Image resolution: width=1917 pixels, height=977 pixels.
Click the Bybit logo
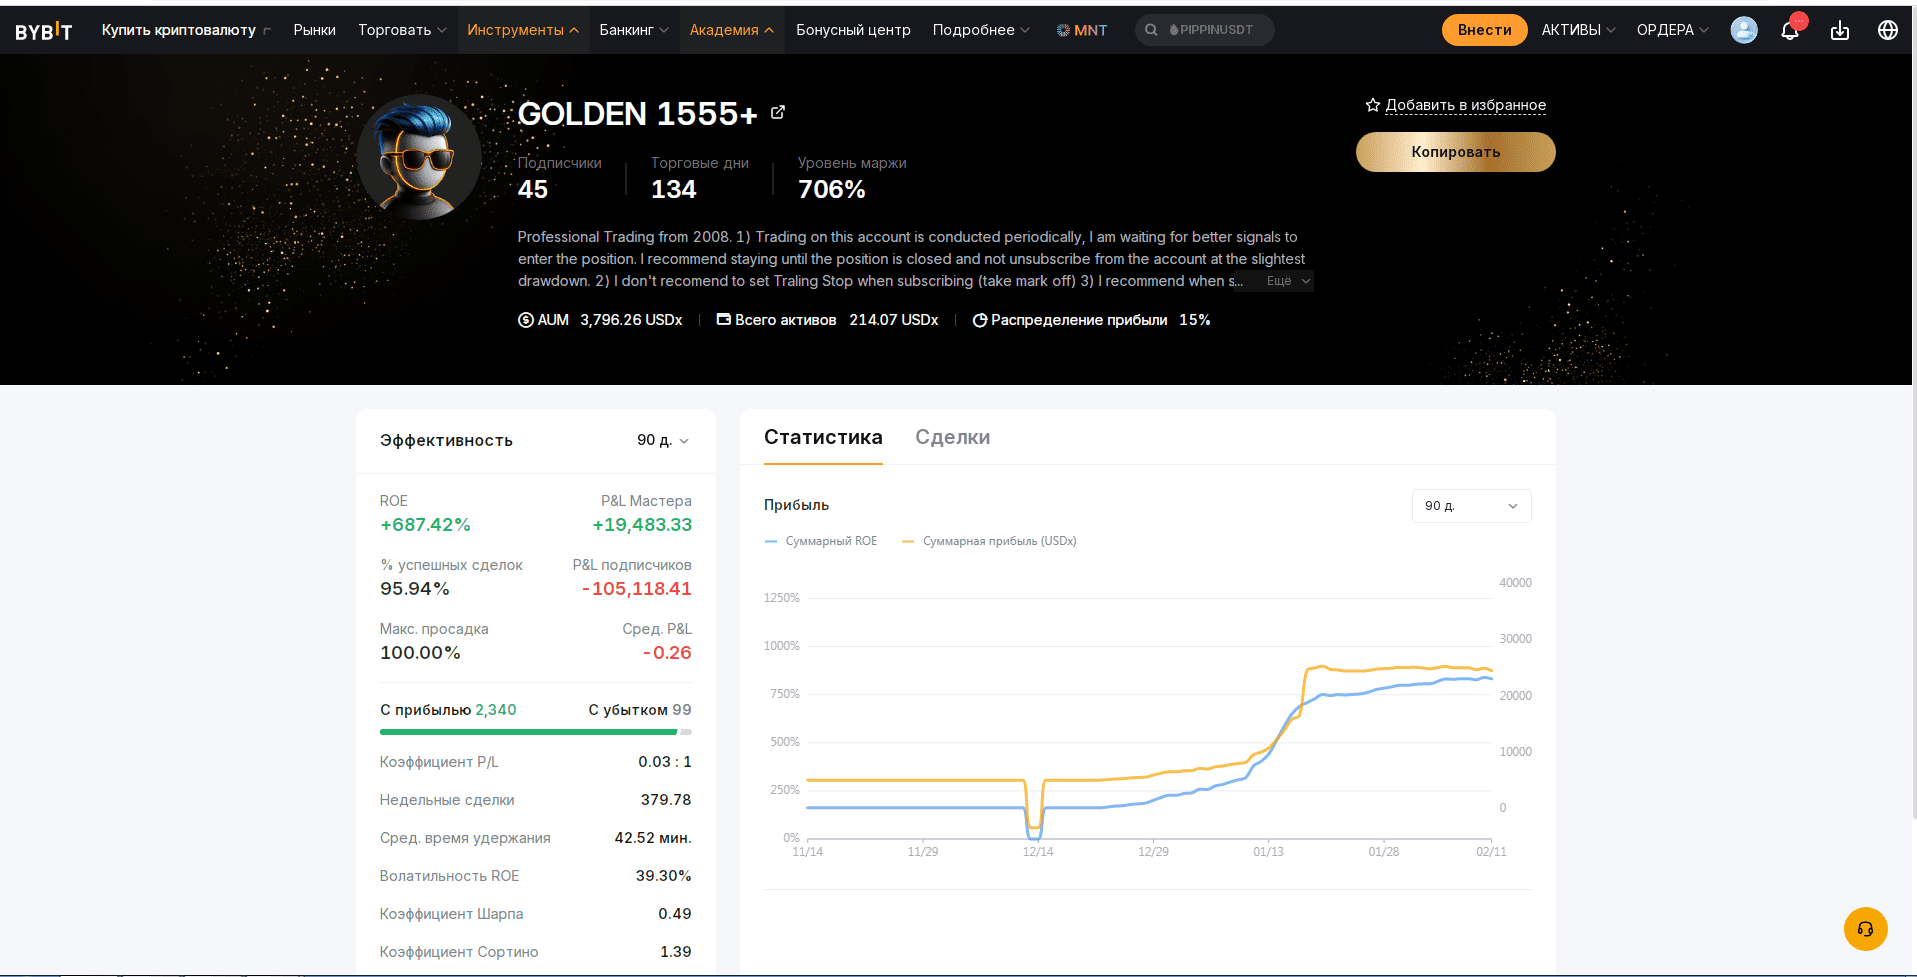(44, 31)
